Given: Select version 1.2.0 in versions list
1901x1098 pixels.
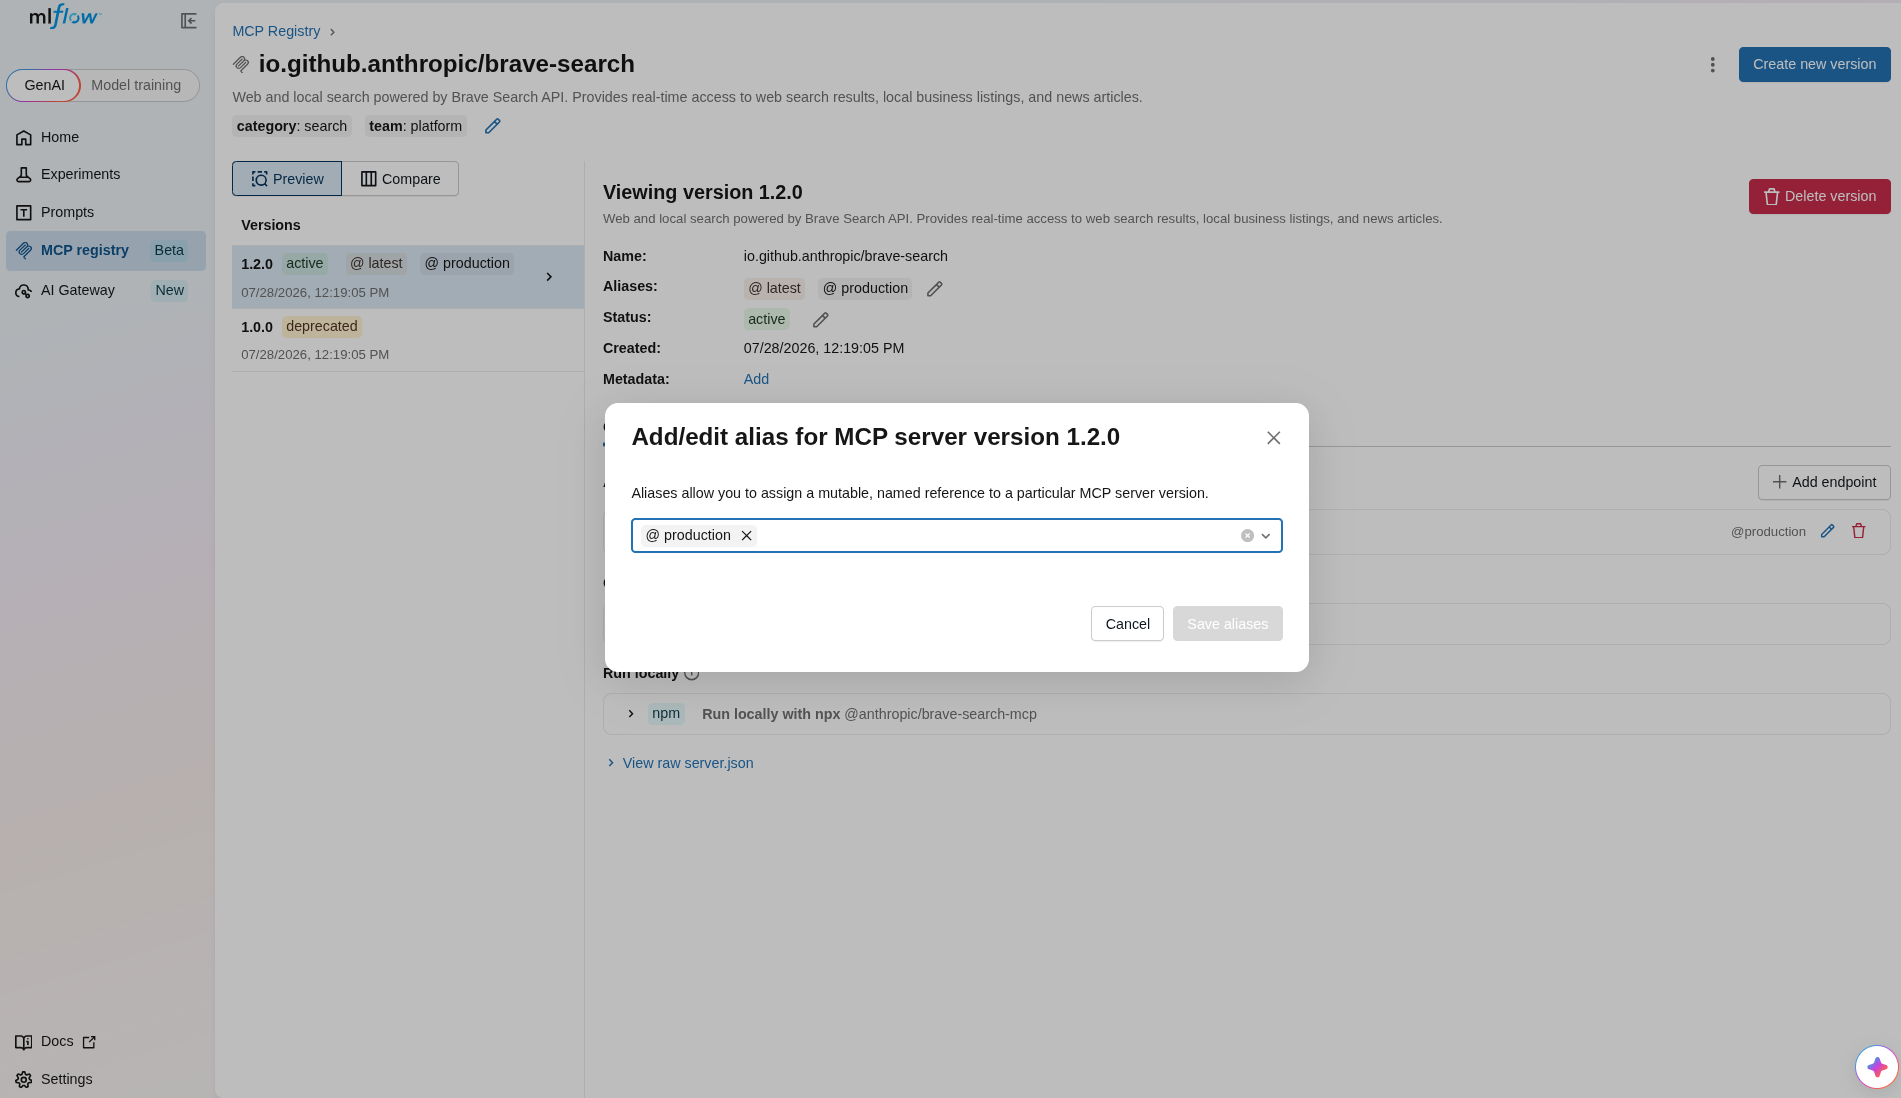Looking at the screenshot, I should [x=408, y=277].
